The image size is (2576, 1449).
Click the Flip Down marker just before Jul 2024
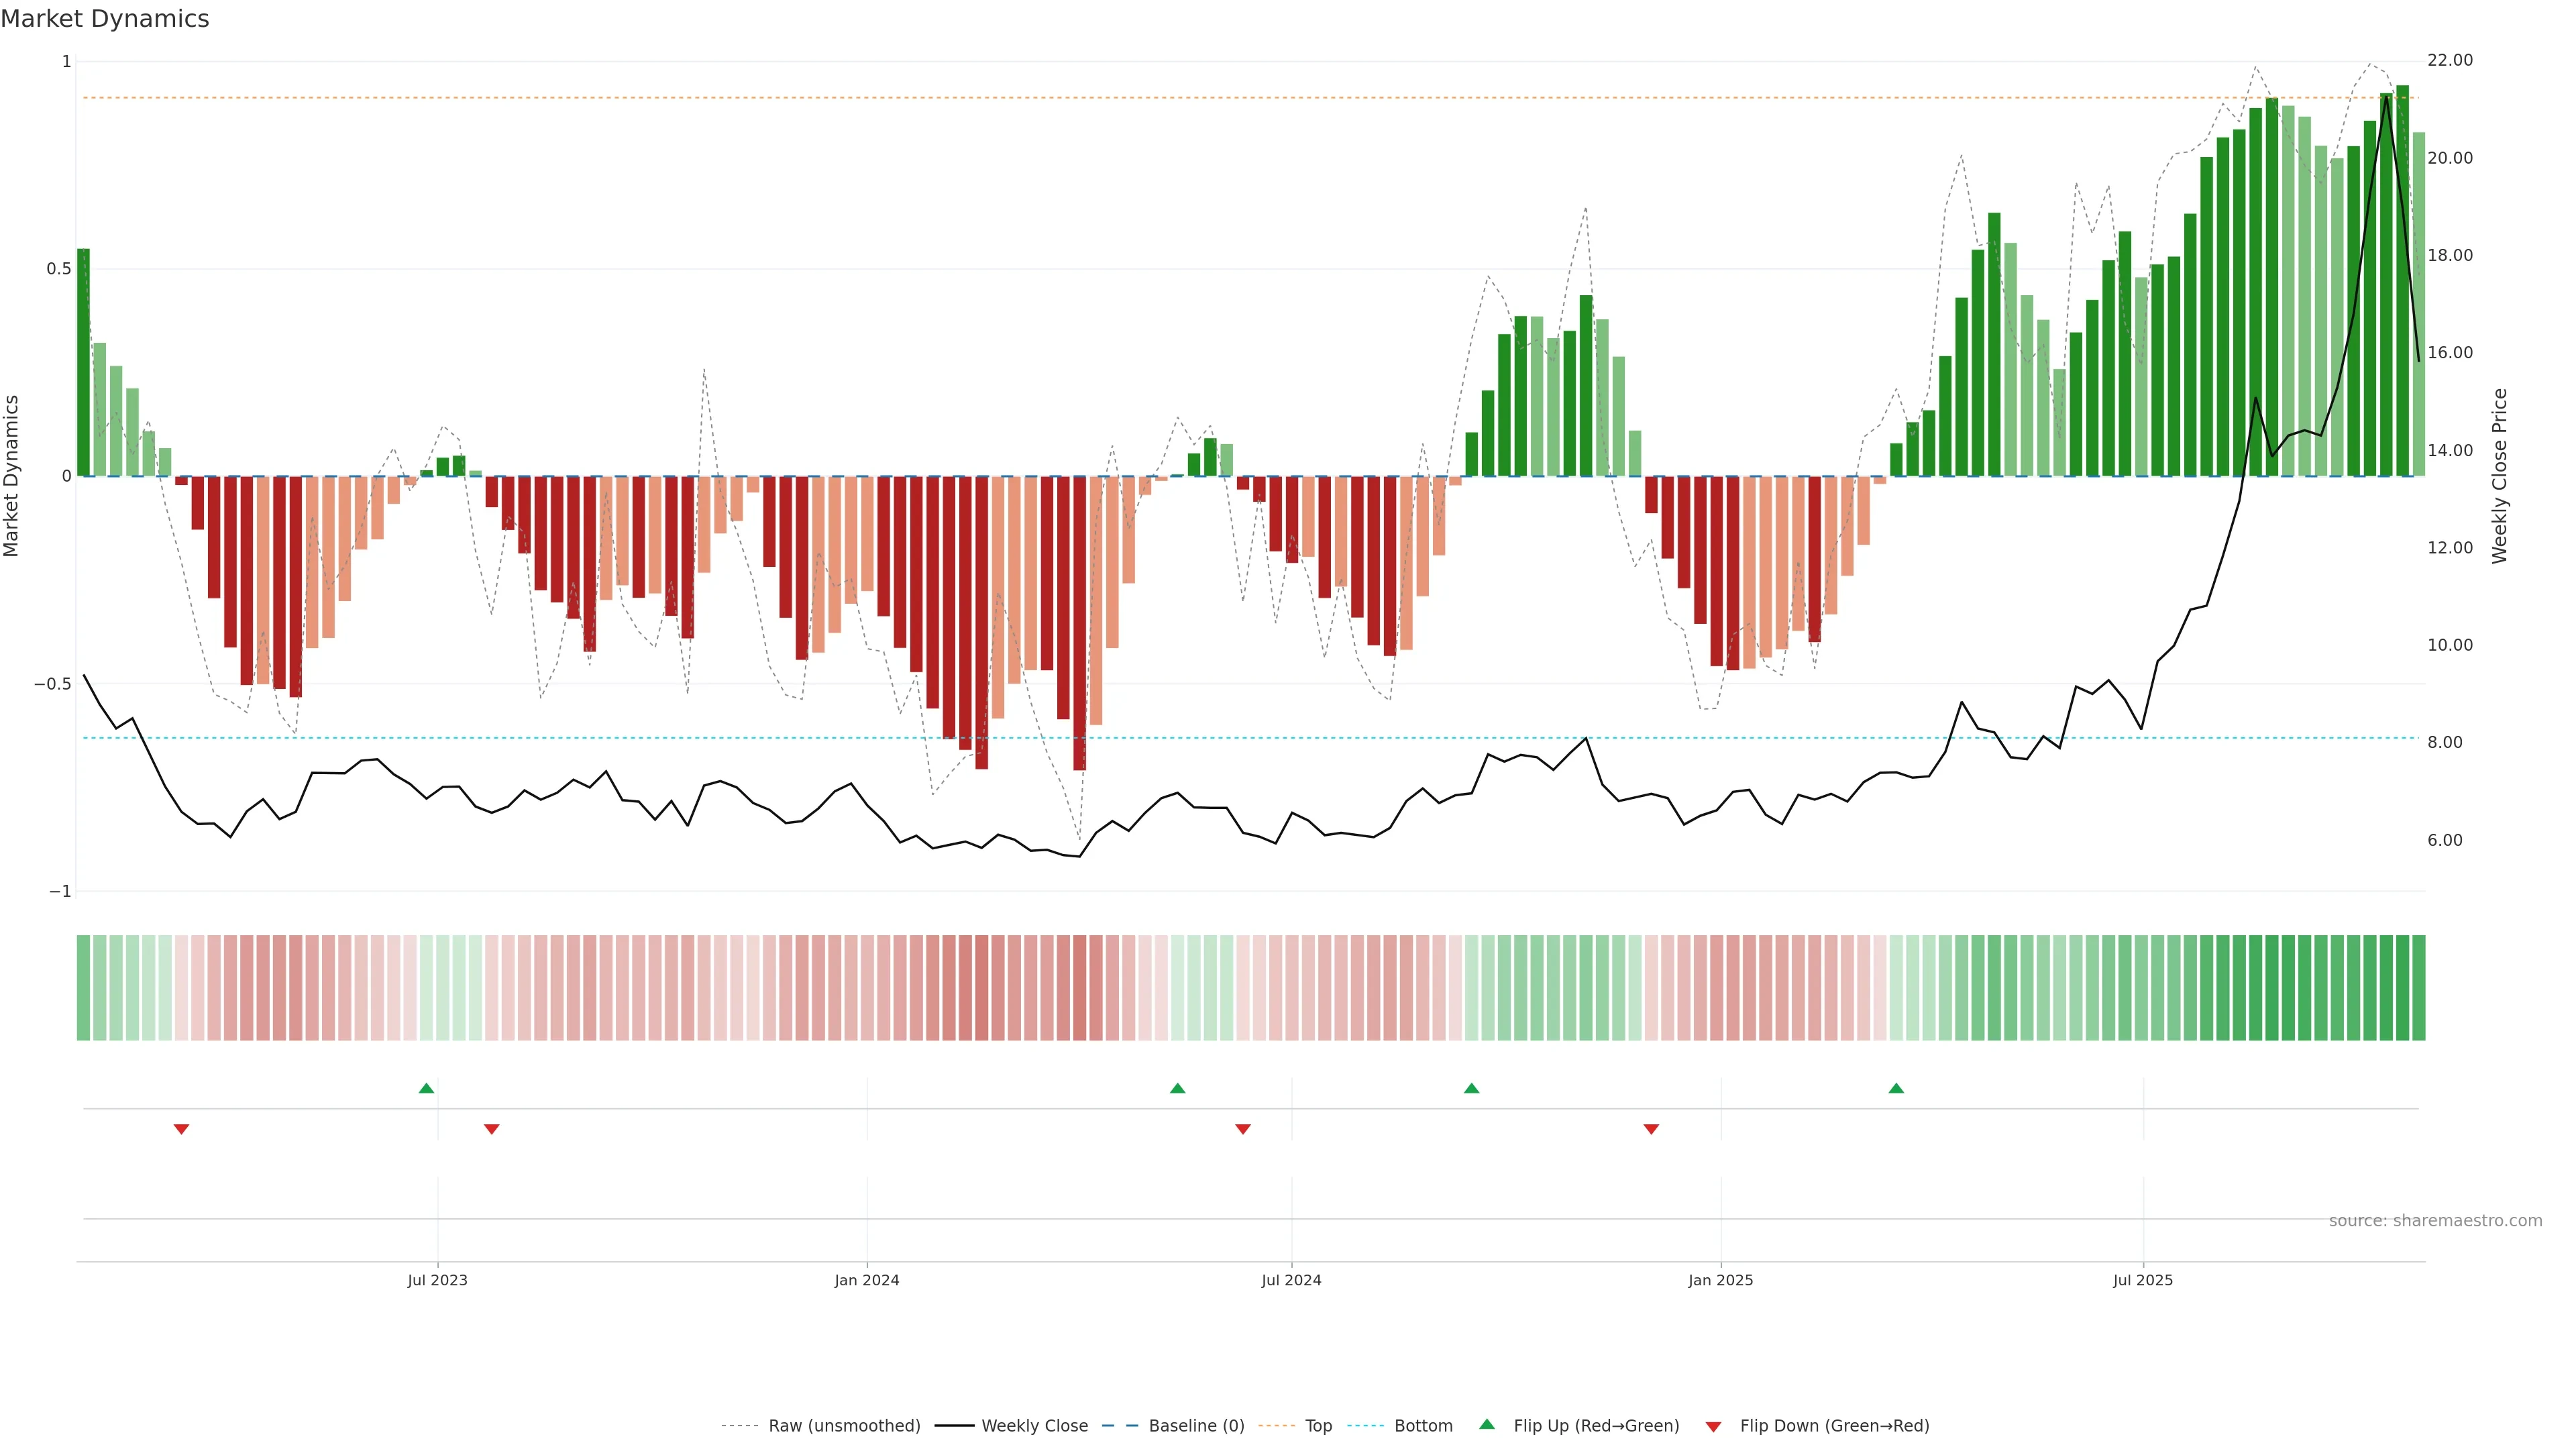[x=1243, y=1129]
